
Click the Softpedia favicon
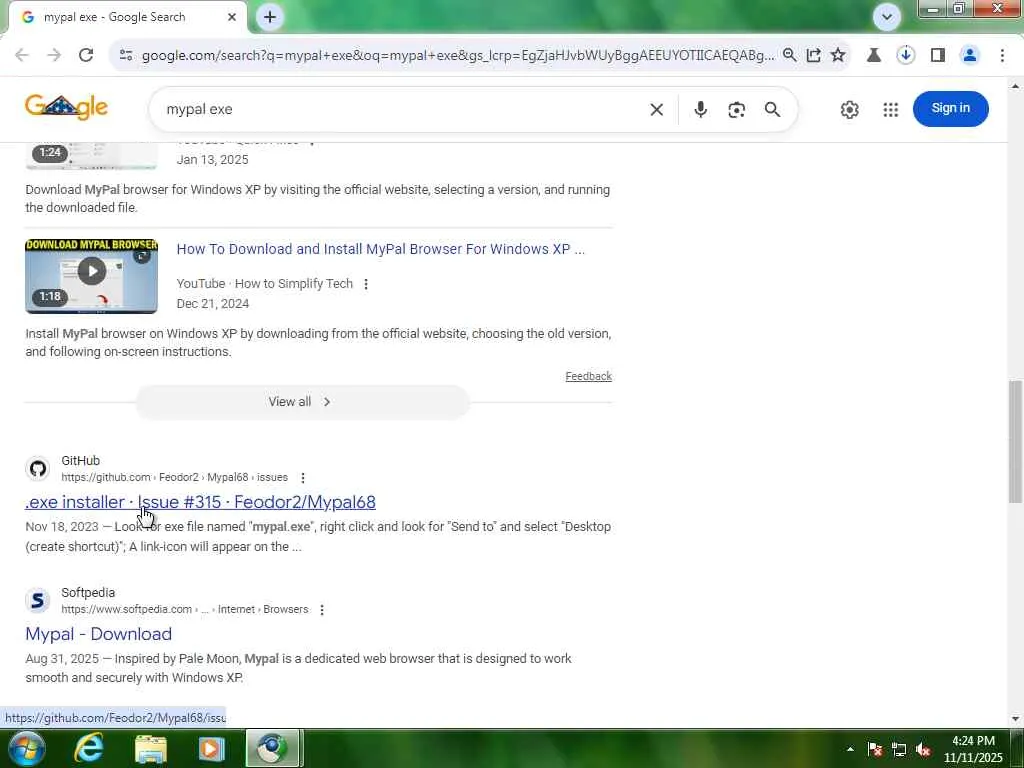coord(38,601)
